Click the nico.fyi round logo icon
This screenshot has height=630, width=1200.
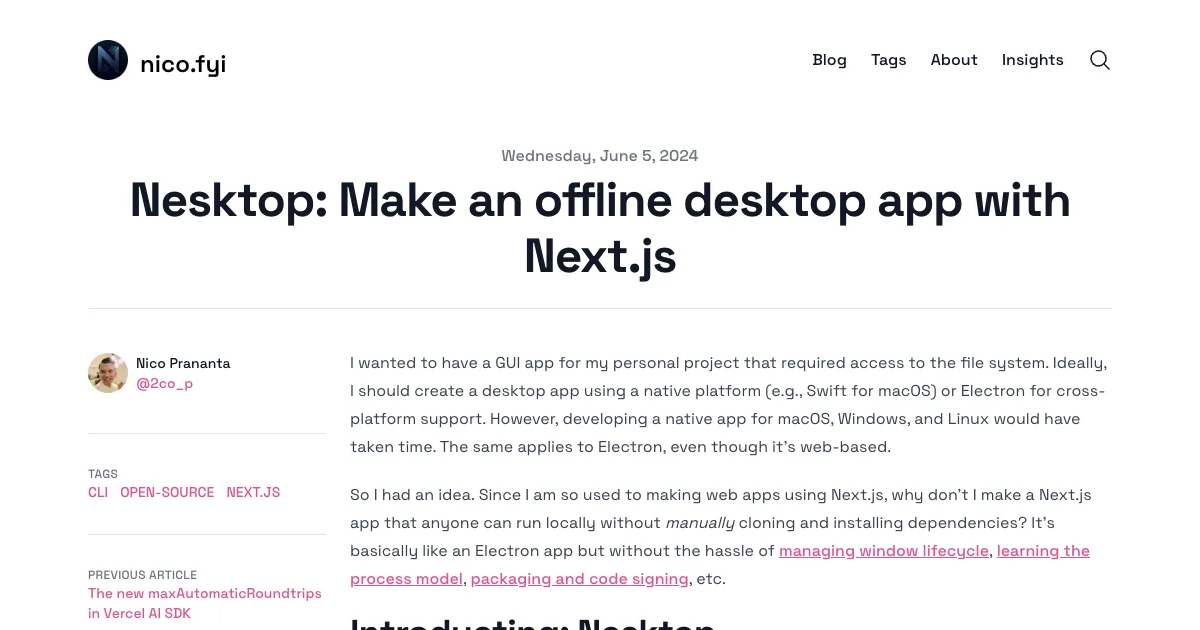click(108, 60)
